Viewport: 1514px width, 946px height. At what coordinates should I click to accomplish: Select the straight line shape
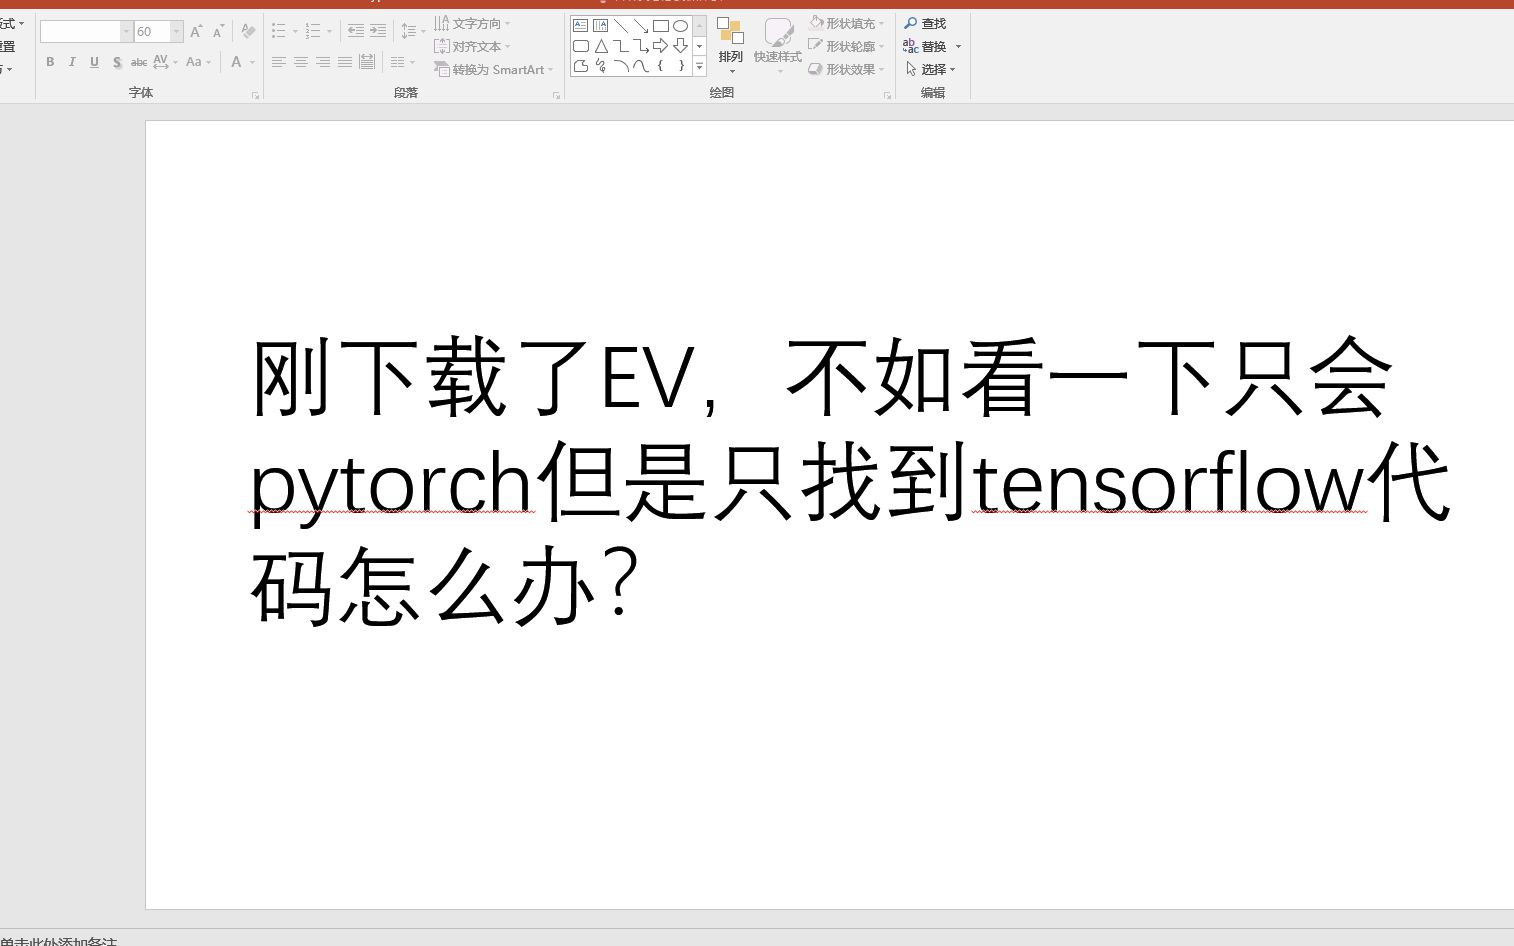coord(621,26)
